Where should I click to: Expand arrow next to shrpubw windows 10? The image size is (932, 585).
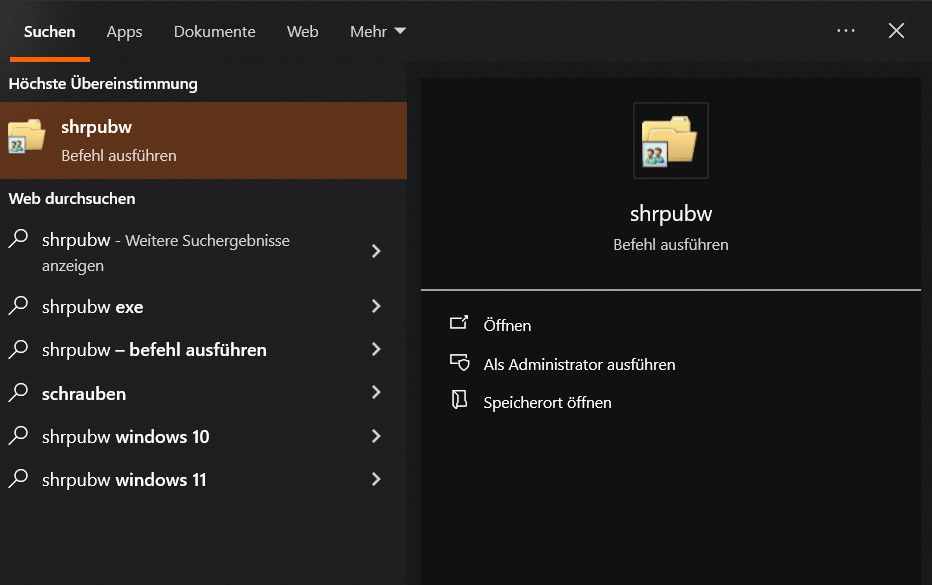tap(376, 436)
